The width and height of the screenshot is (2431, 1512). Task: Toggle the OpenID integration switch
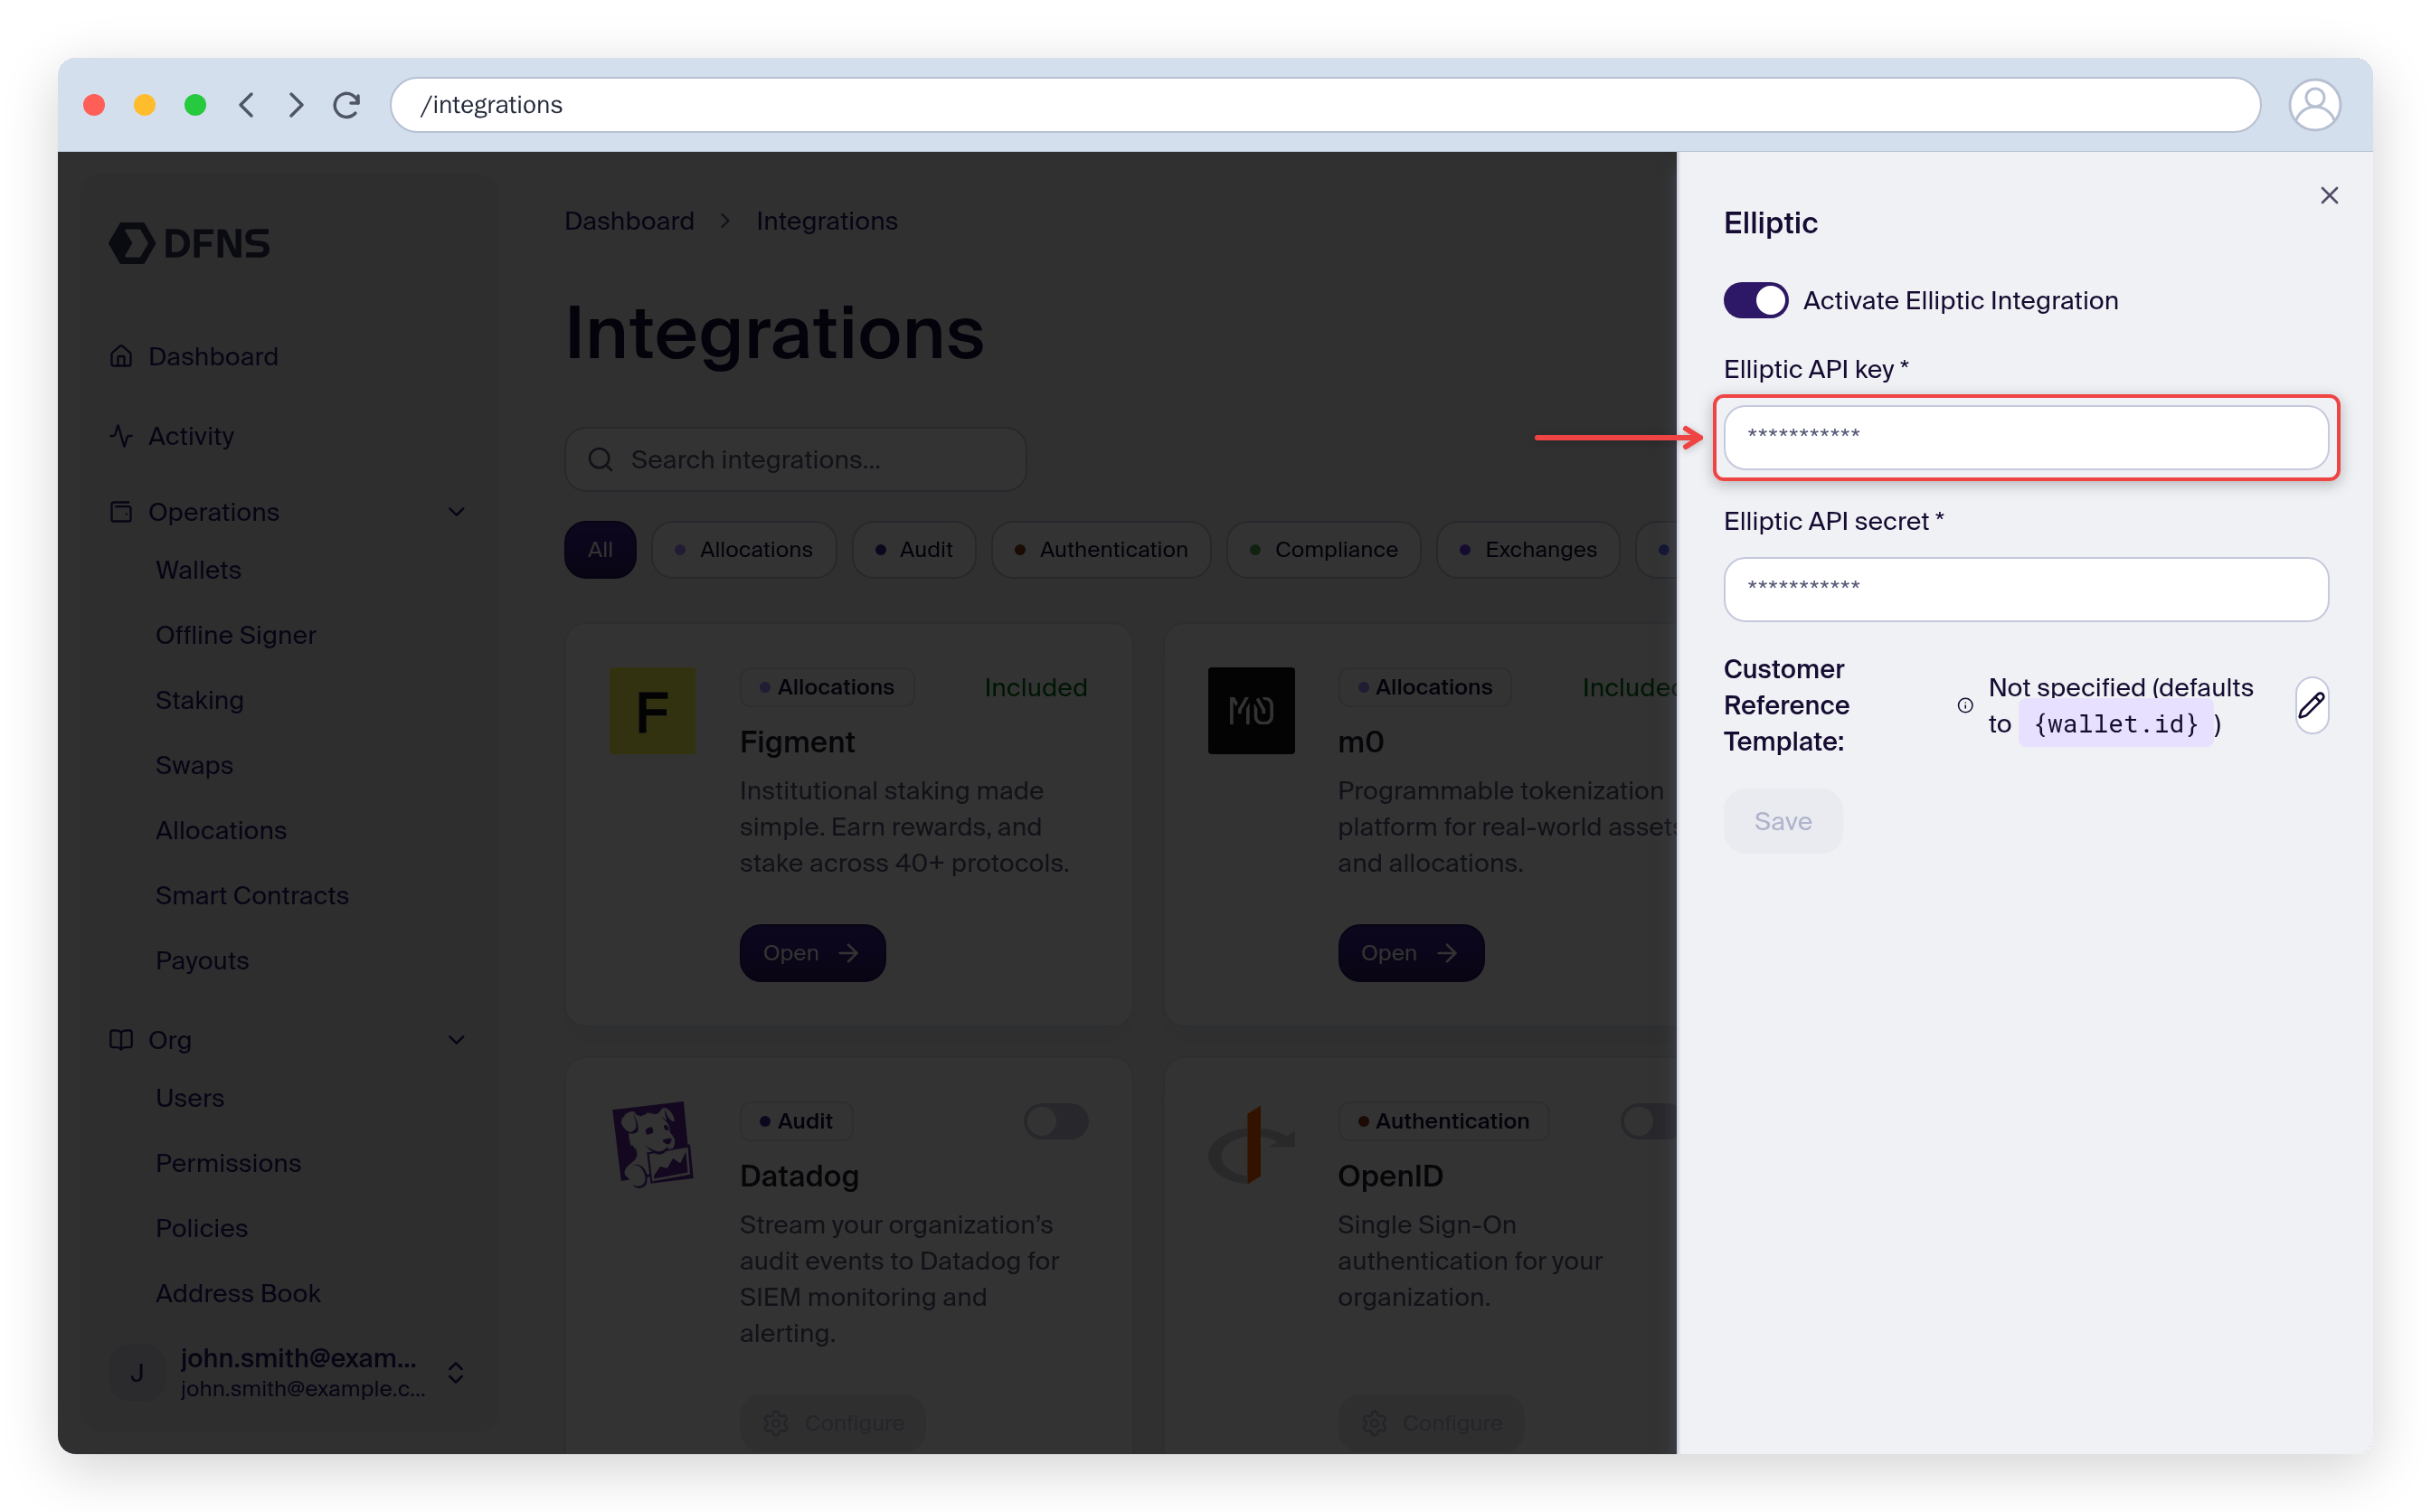[1648, 1121]
